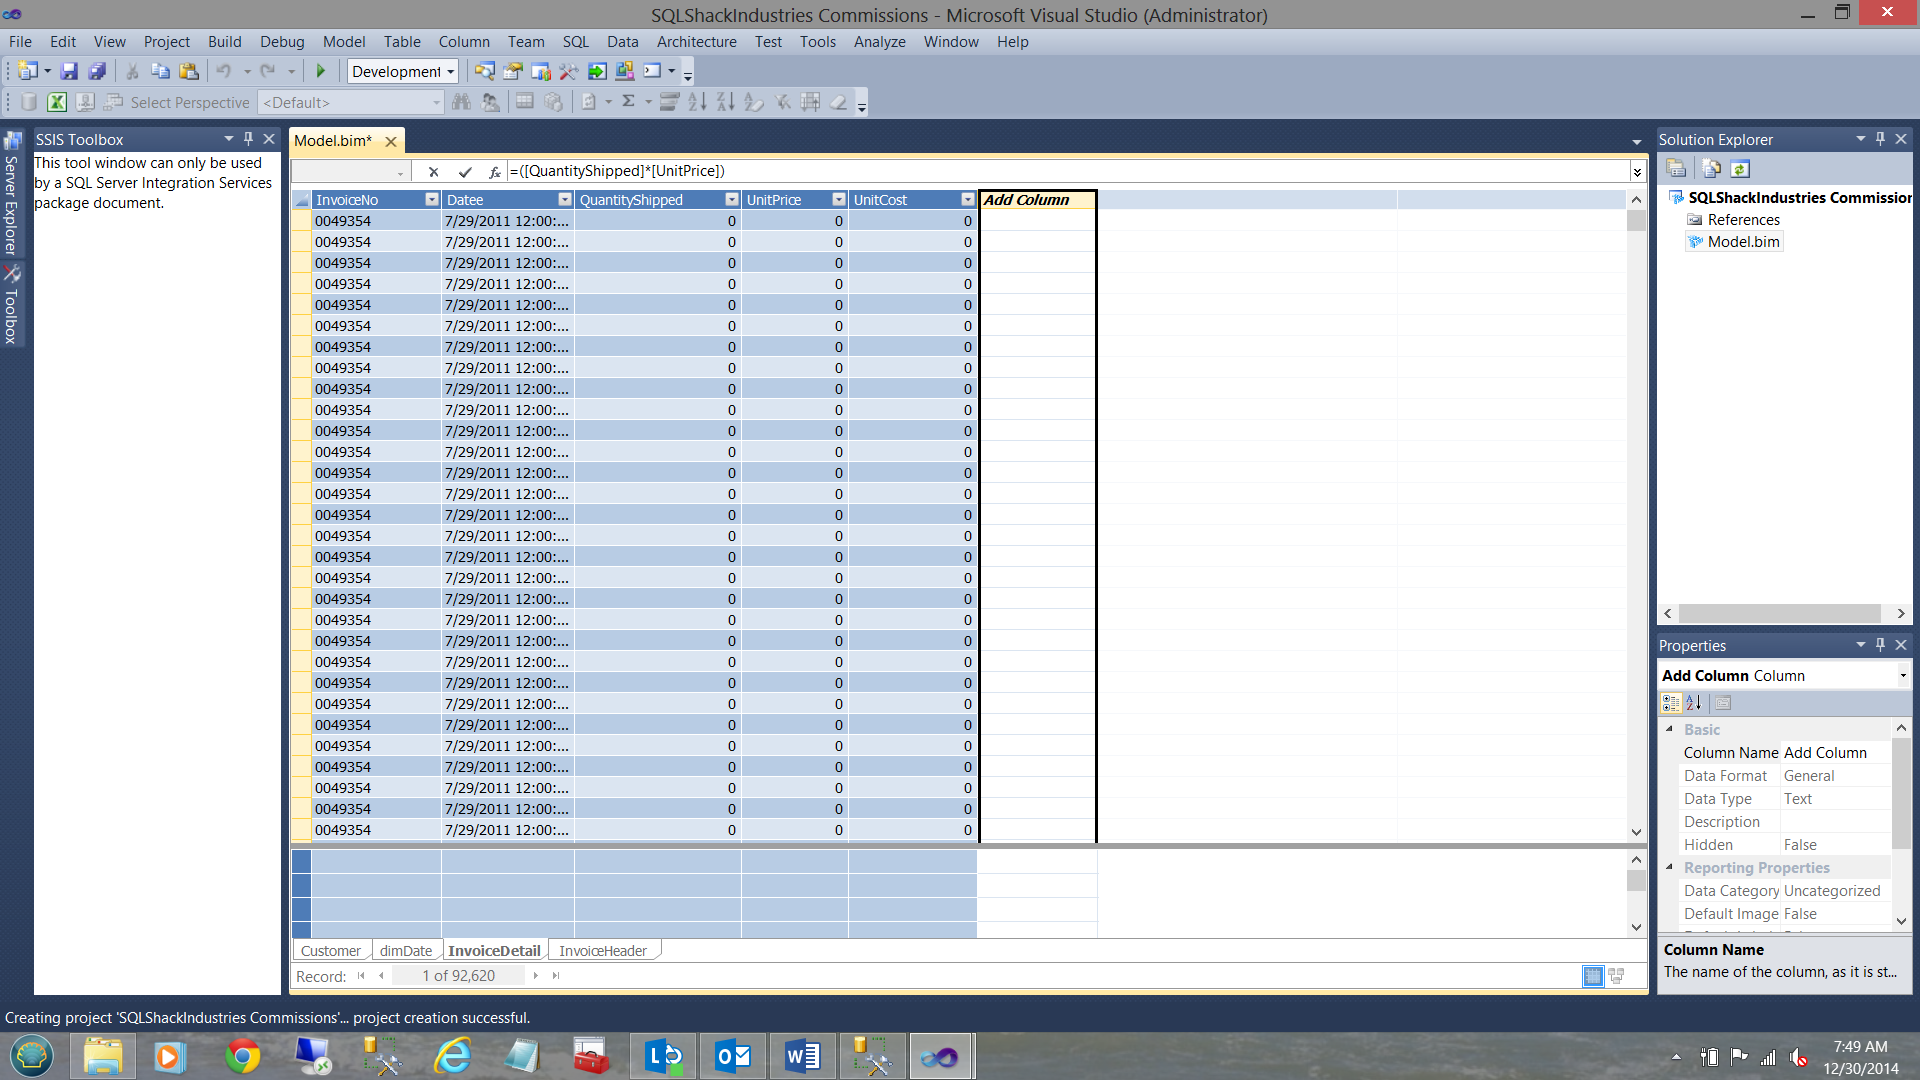Toggle auto-hide pin on the SSIS Toolbox
Image resolution: width=1920 pixels, height=1080 pixels.
point(248,139)
